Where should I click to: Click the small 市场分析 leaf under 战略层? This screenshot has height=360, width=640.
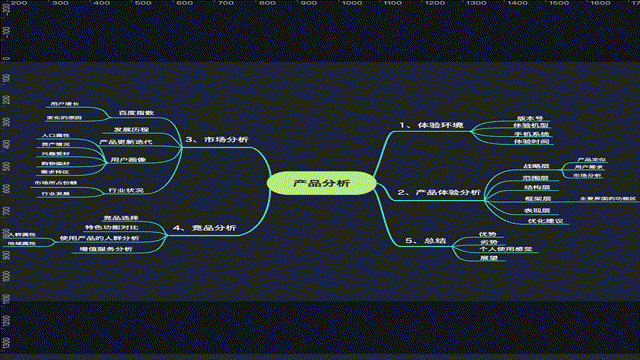[x=587, y=176]
